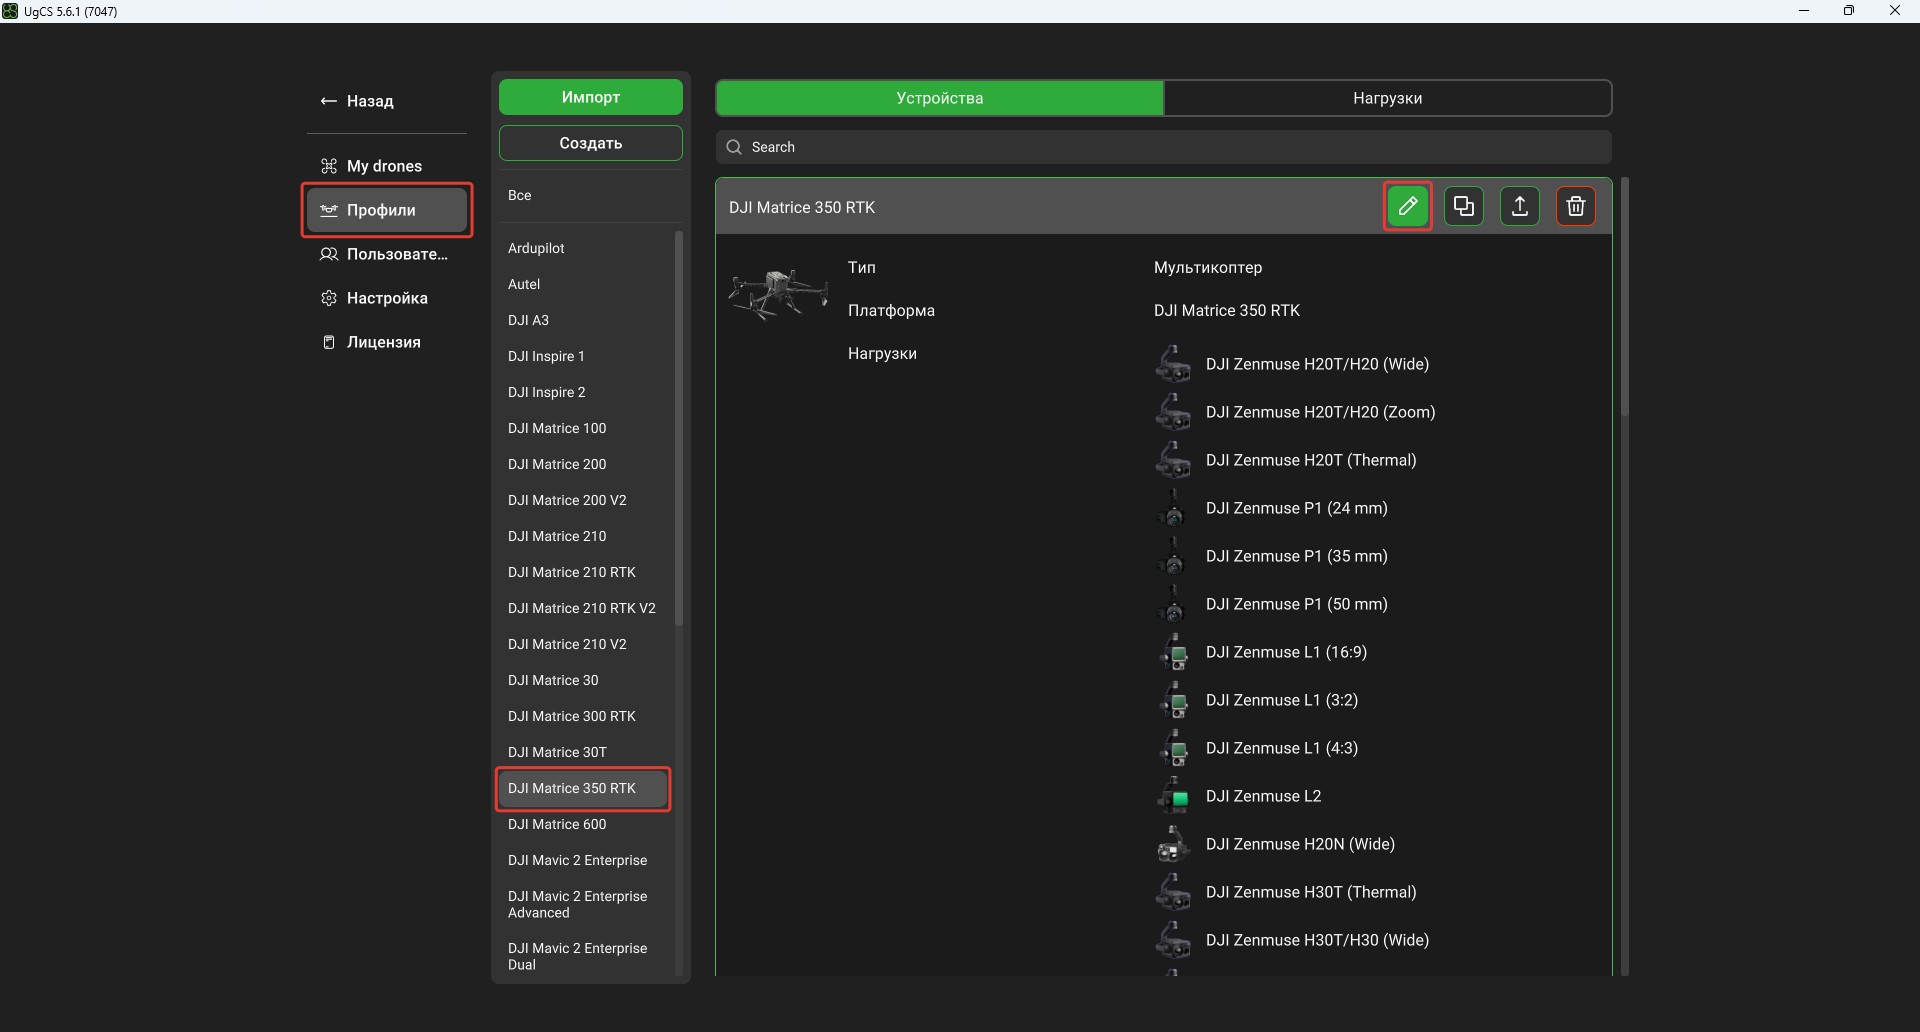Switch to the Устройства tab
The width and height of the screenshot is (1920, 1032).
tap(940, 98)
